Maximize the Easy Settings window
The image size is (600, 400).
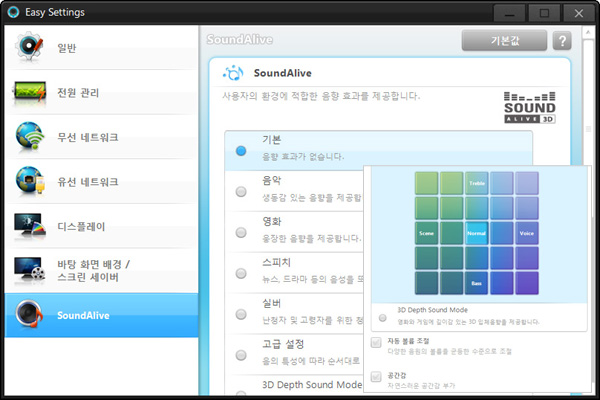(544, 13)
